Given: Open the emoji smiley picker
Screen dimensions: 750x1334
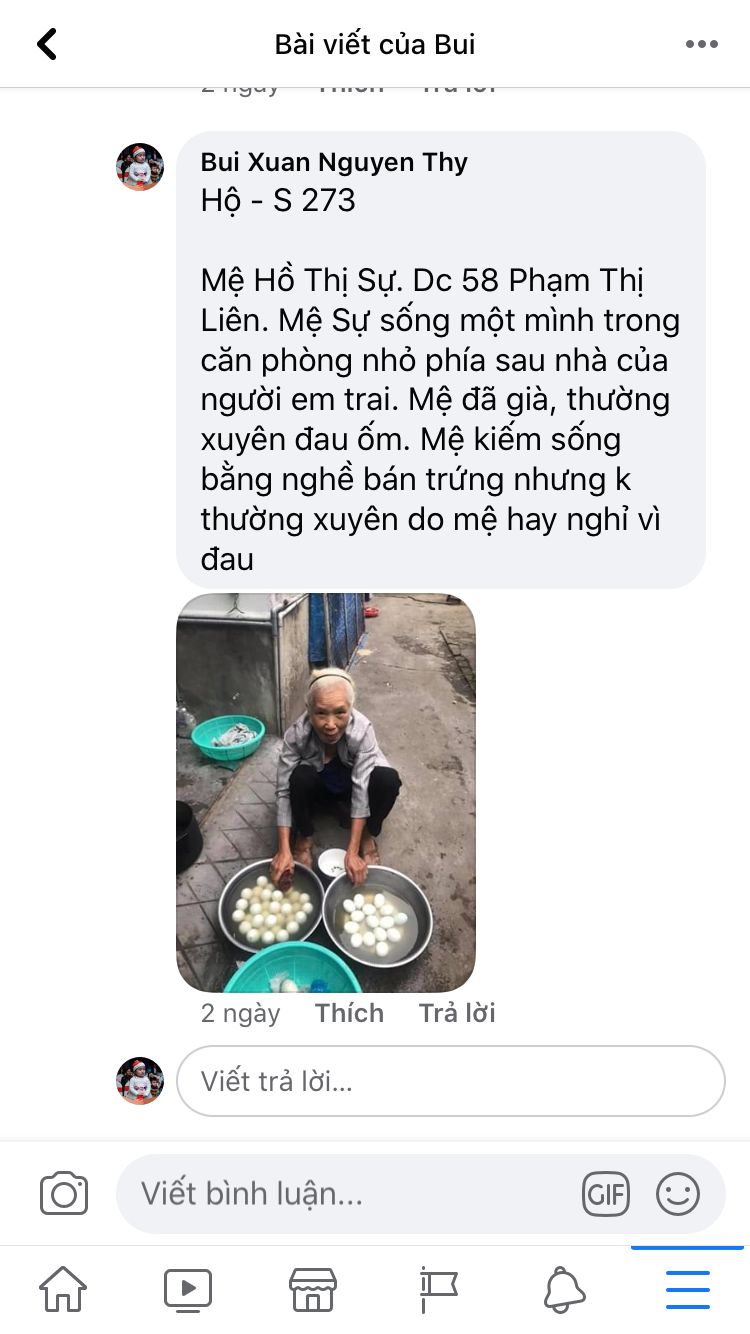Looking at the screenshot, I should [x=678, y=1194].
